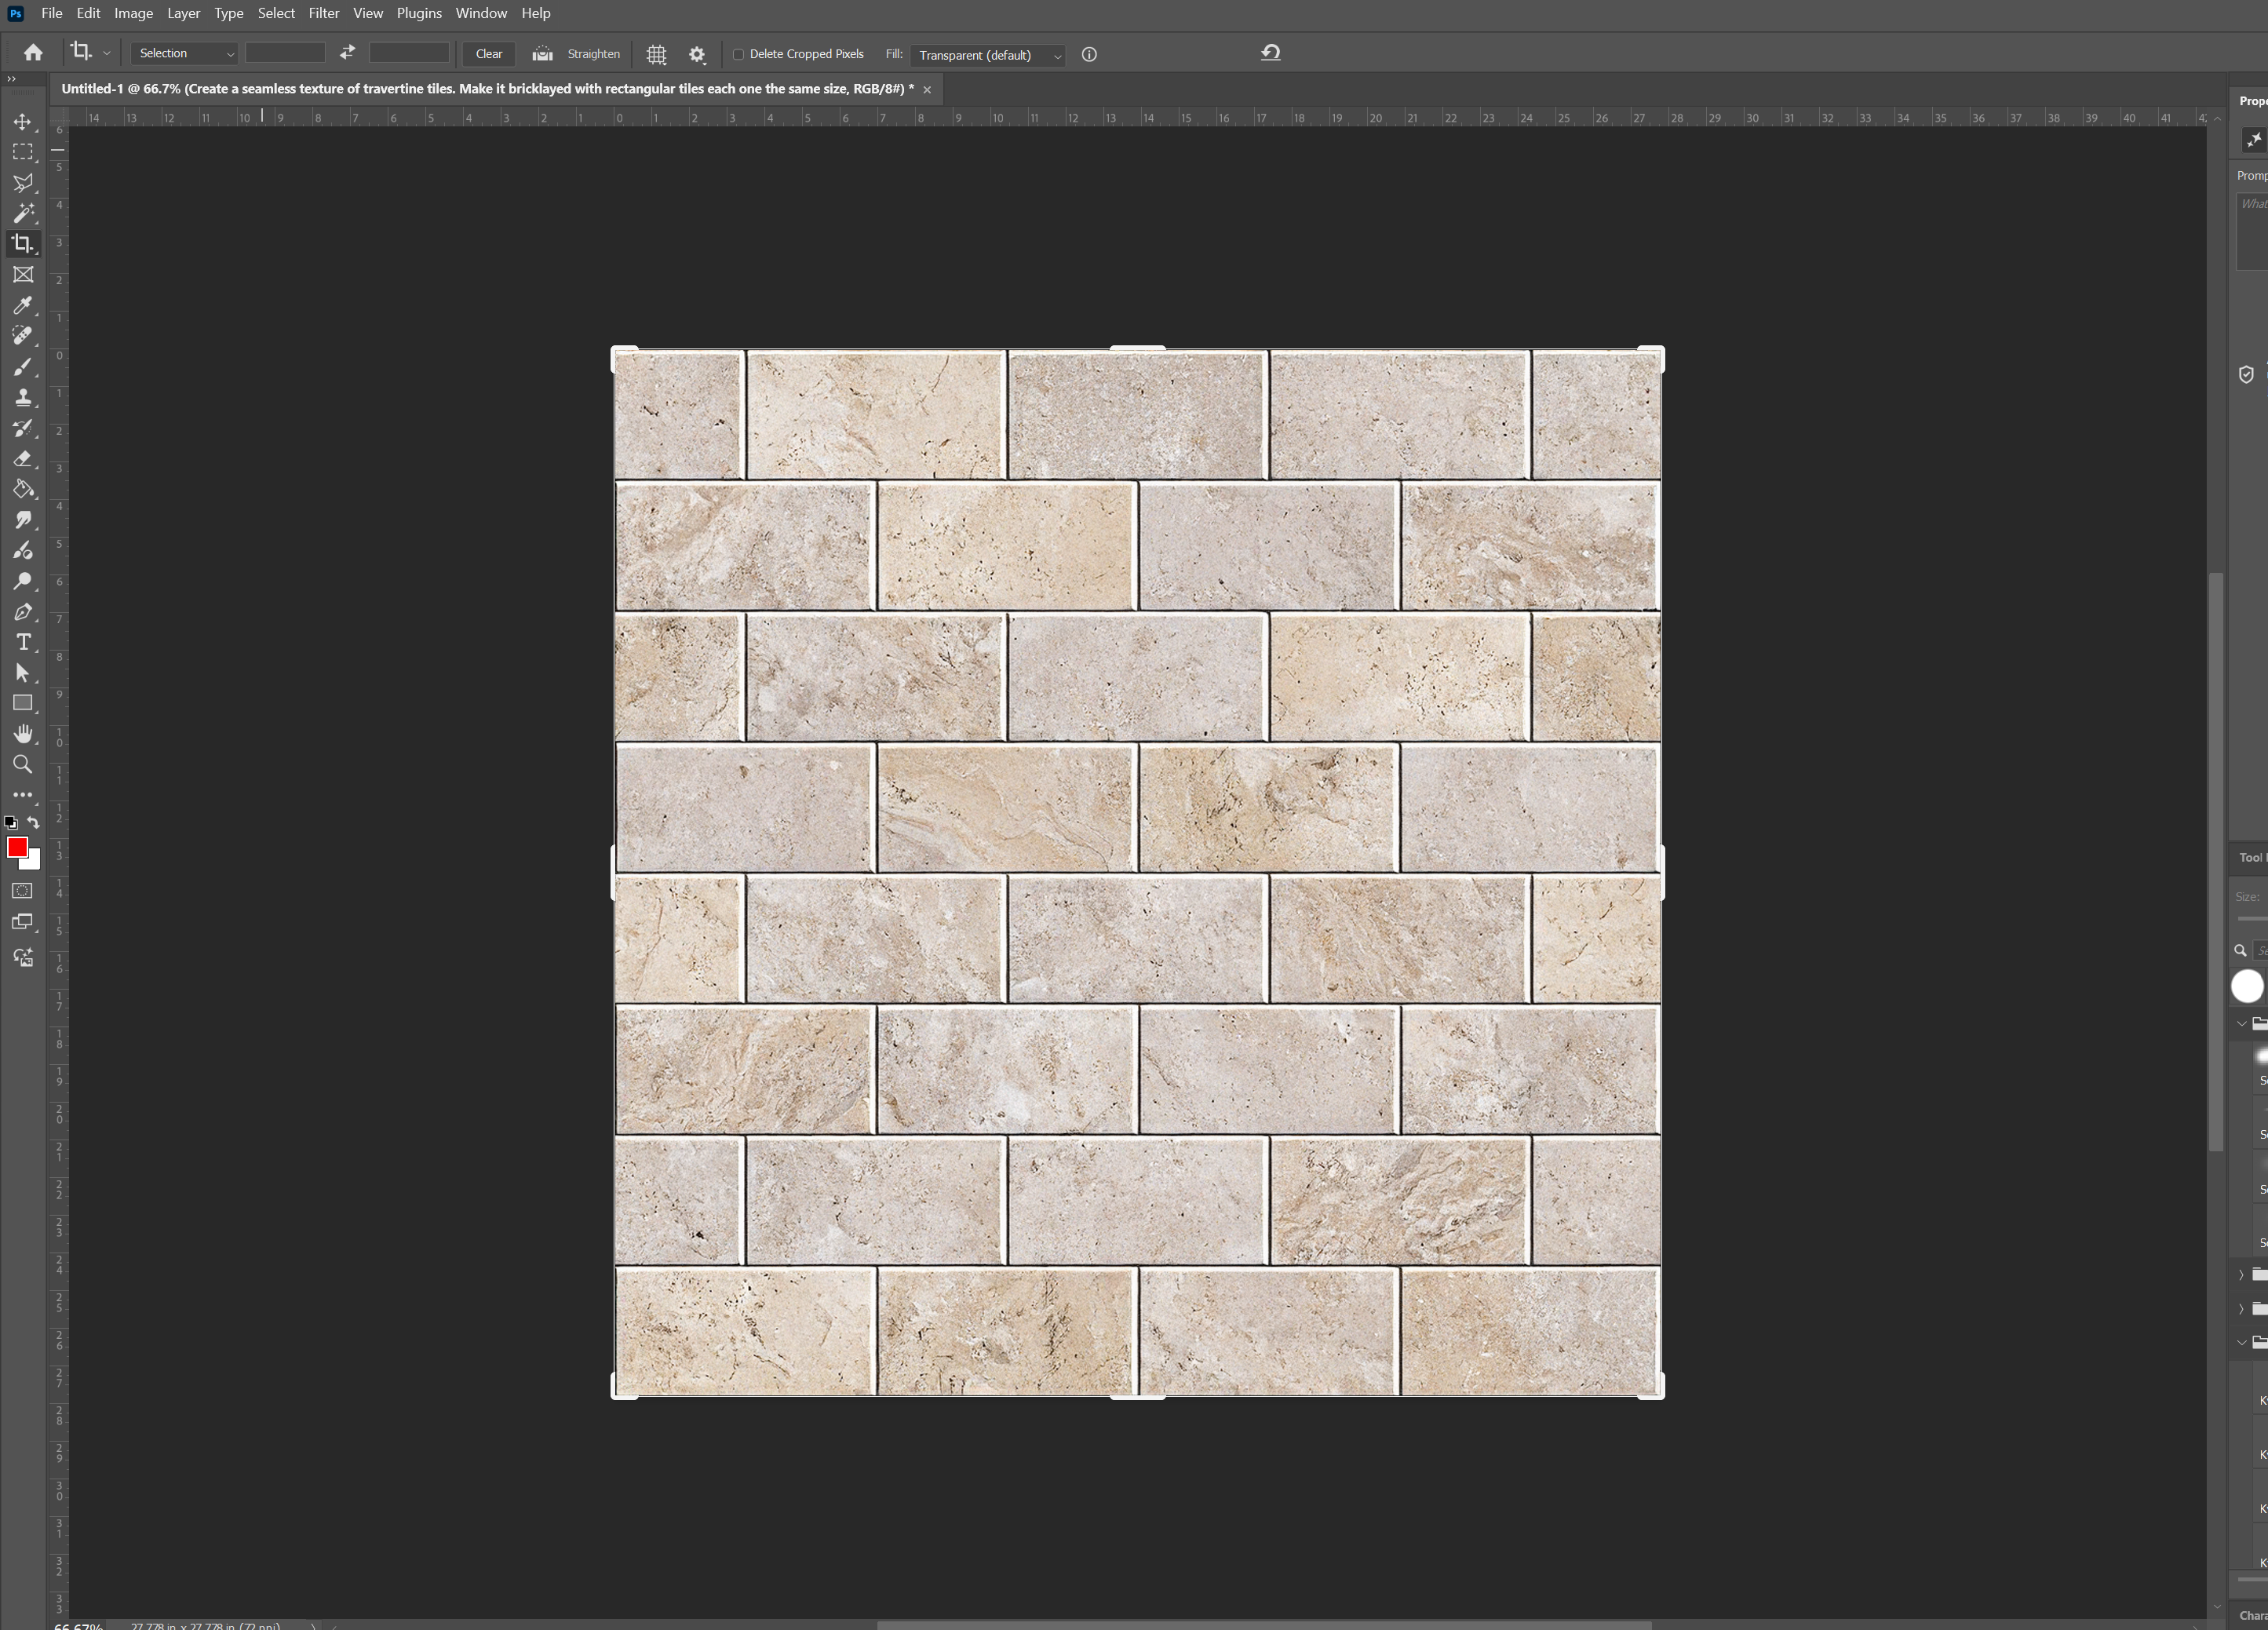This screenshot has height=1630, width=2268.
Task: Swap foreground and background colors
Action: coord(34,823)
